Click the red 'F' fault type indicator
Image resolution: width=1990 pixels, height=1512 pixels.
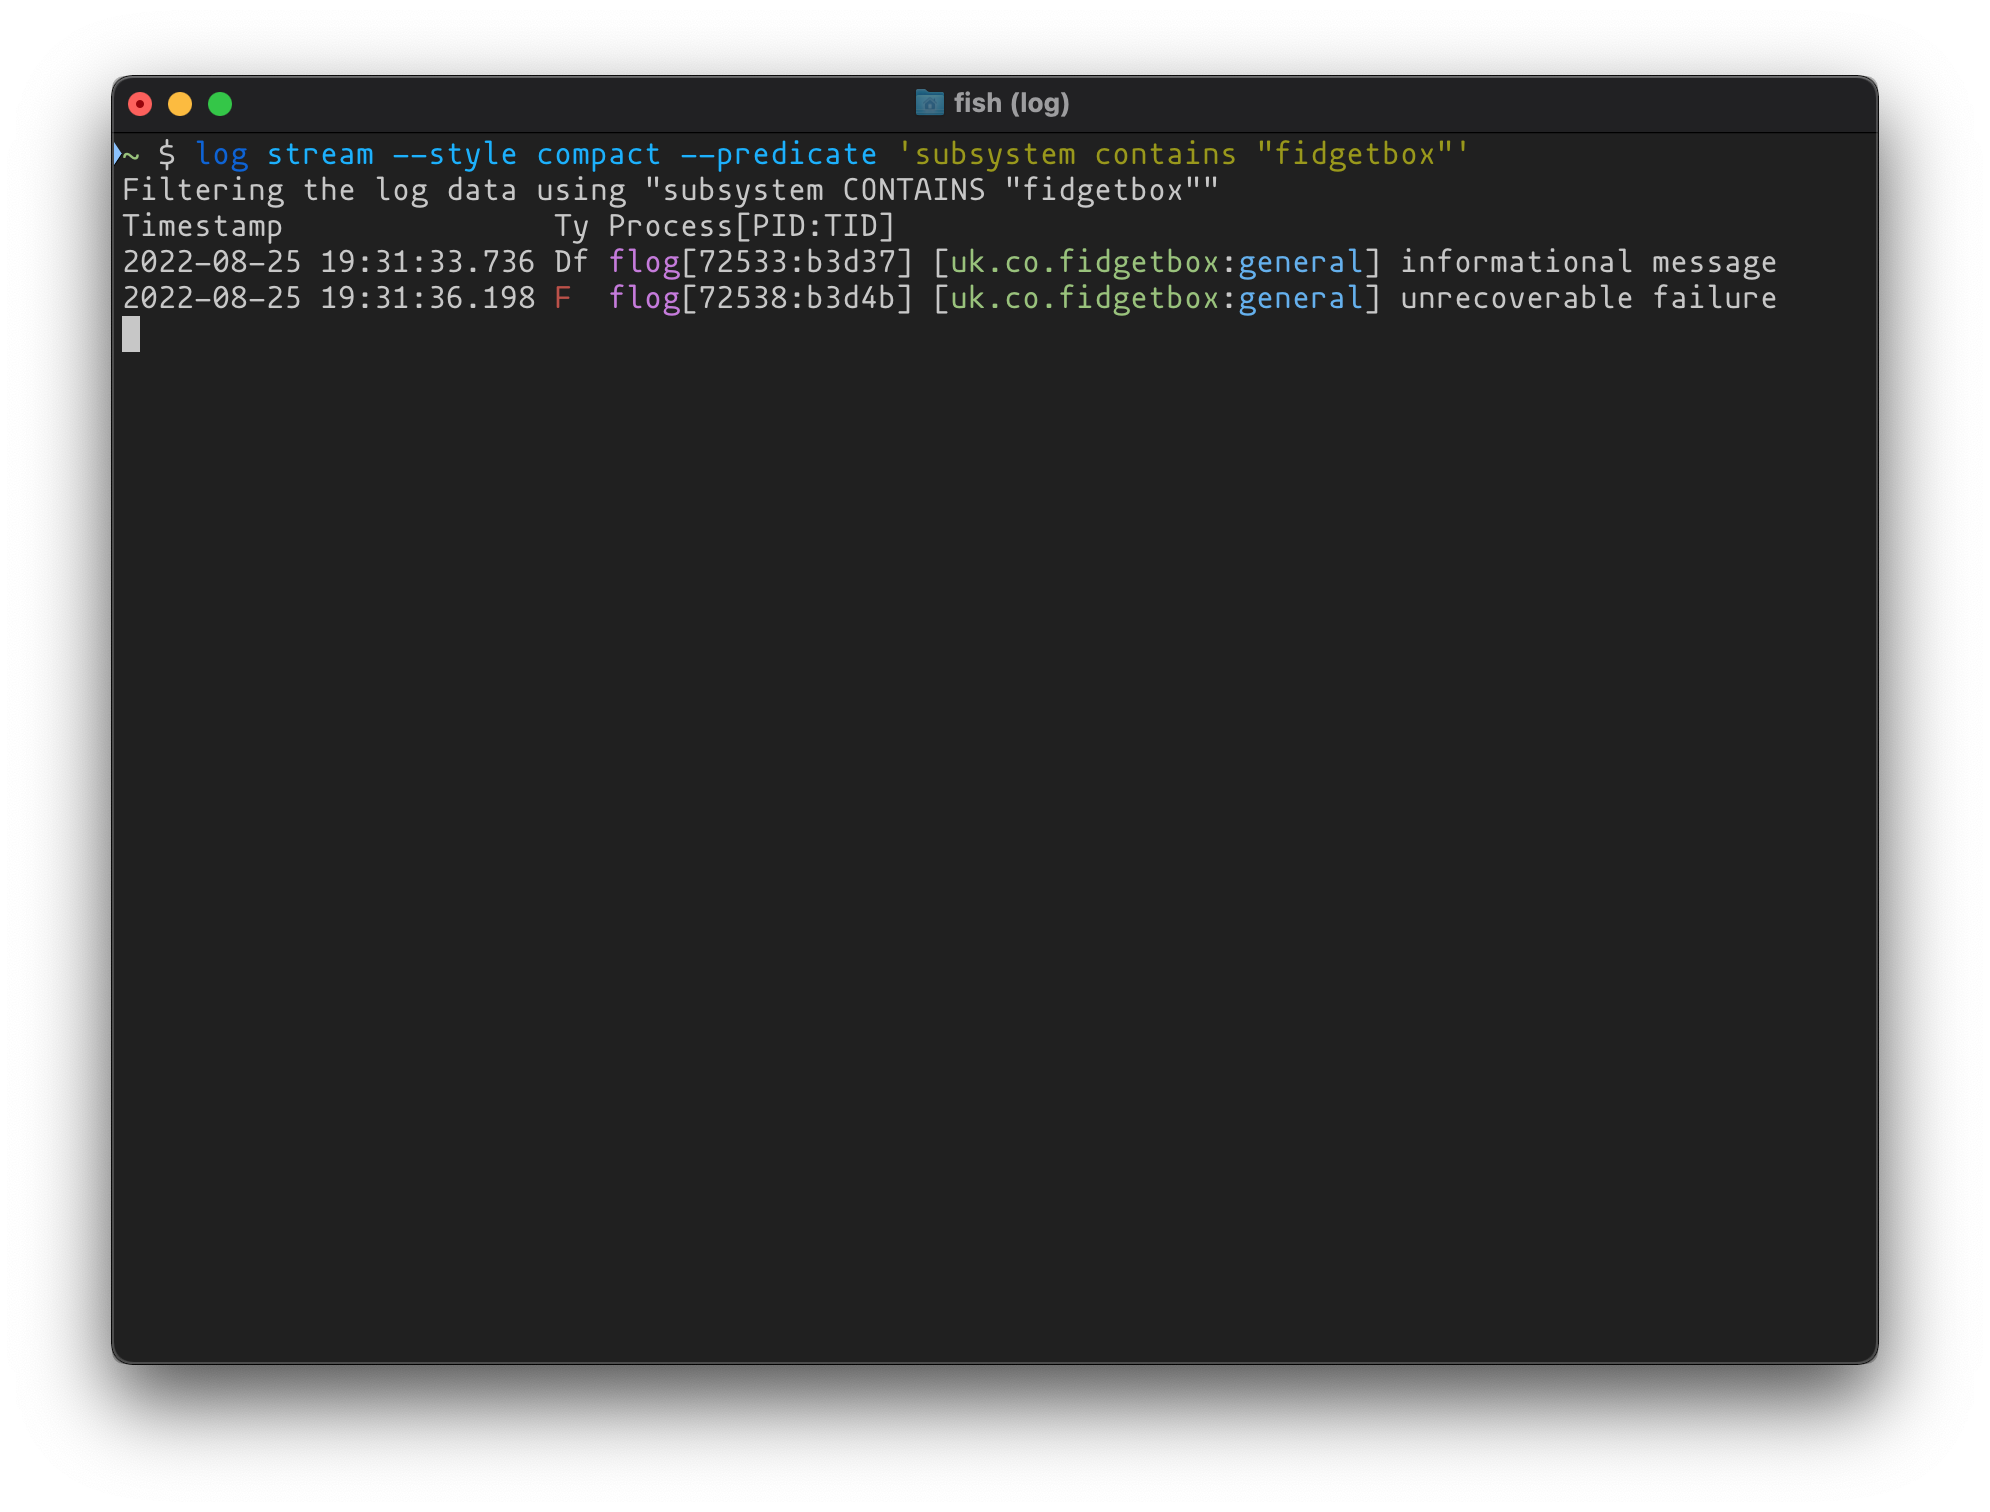click(563, 298)
